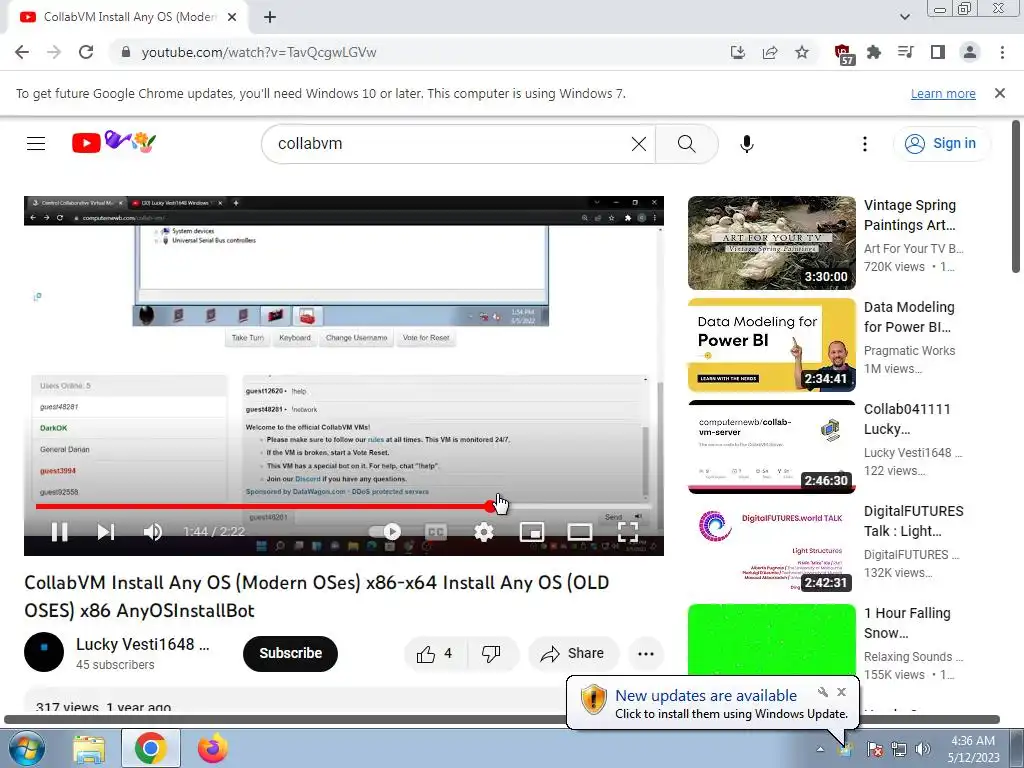Go back to the previous page
The width and height of the screenshot is (1024, 768).
(x=22, y=52)
